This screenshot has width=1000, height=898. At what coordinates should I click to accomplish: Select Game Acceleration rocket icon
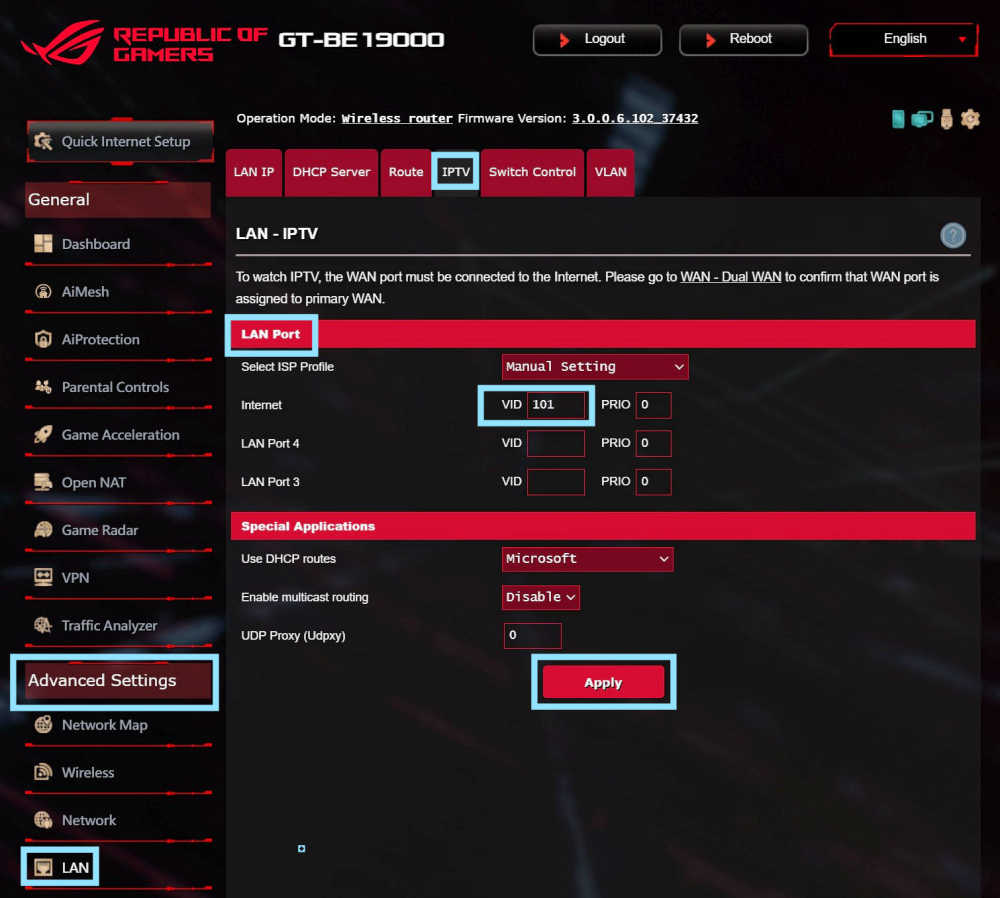coord(43,434)
